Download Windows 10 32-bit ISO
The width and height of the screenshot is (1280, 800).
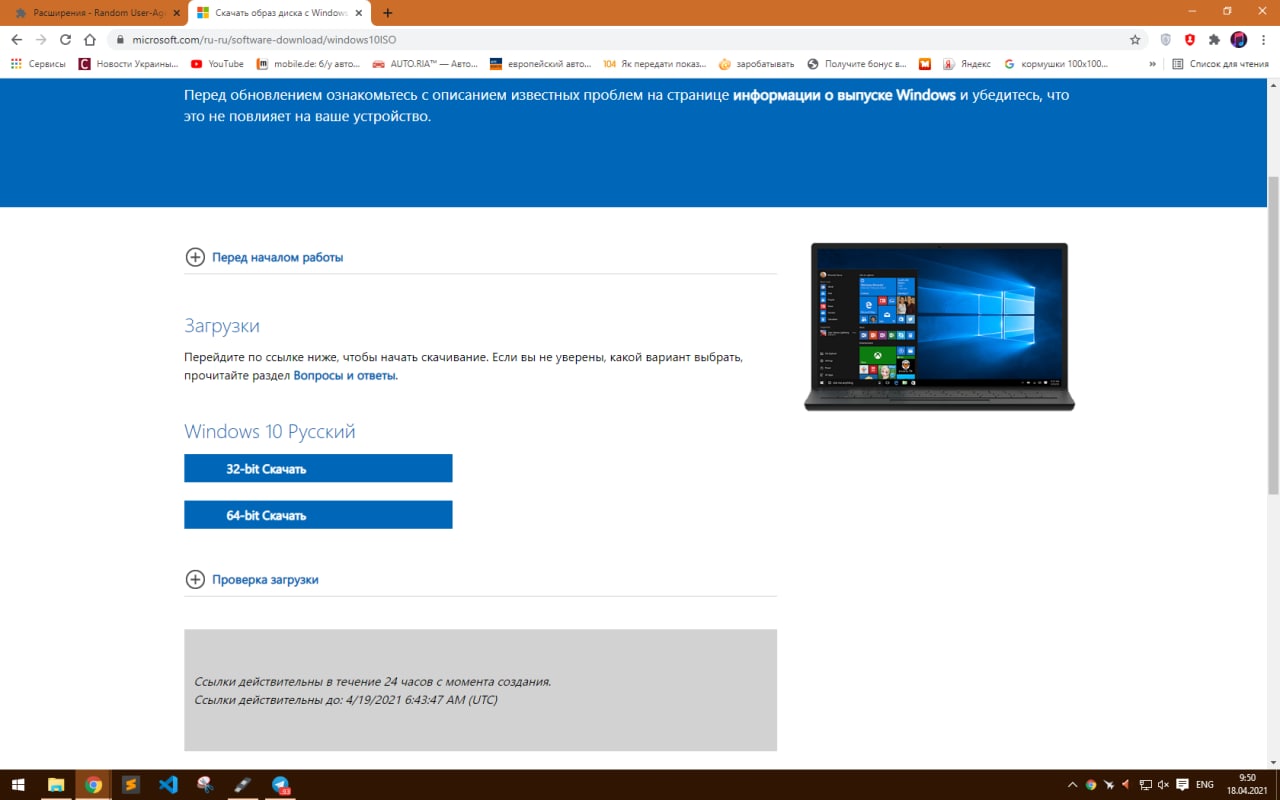click(318, 468)
